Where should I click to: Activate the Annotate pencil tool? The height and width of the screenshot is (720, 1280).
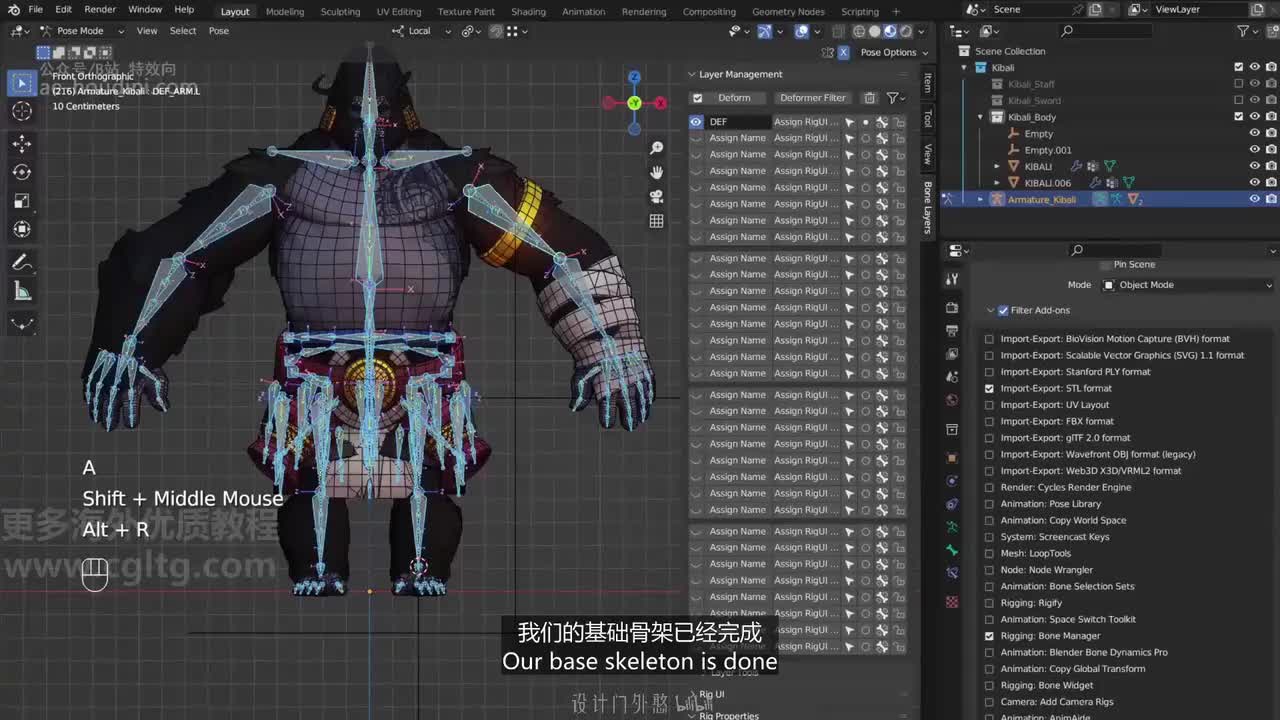click(x=22, y=263)
